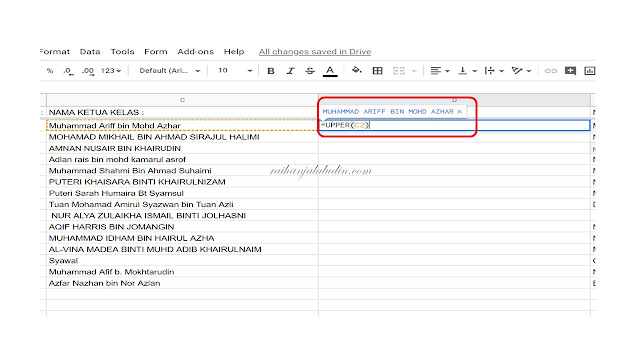Open the Help menu
640x360 pixels.
(234, 52)
